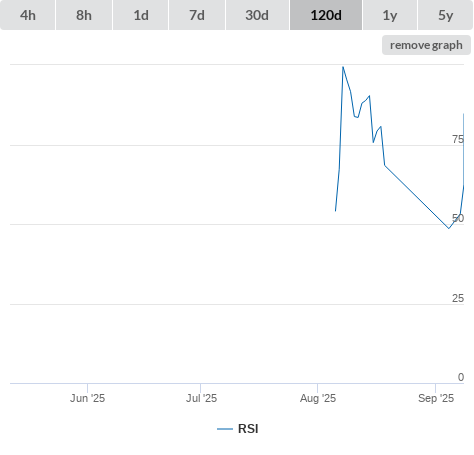Open the 1y time range

point(390,15)
